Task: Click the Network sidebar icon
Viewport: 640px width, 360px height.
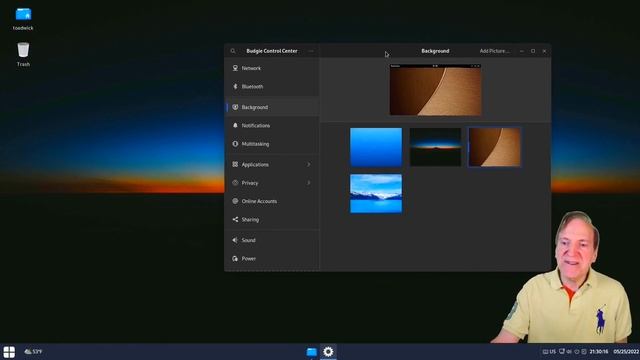Action: 235,68
